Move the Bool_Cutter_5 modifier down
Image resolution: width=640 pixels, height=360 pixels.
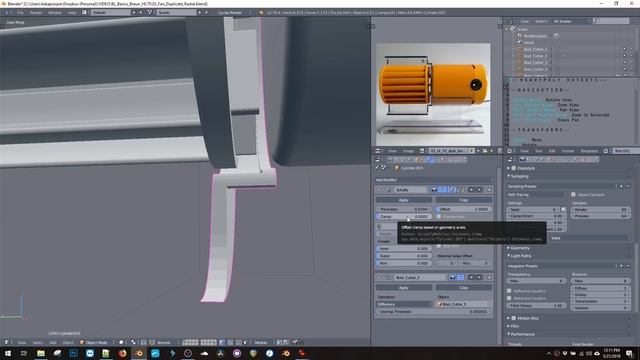click(x=480, y=278)
